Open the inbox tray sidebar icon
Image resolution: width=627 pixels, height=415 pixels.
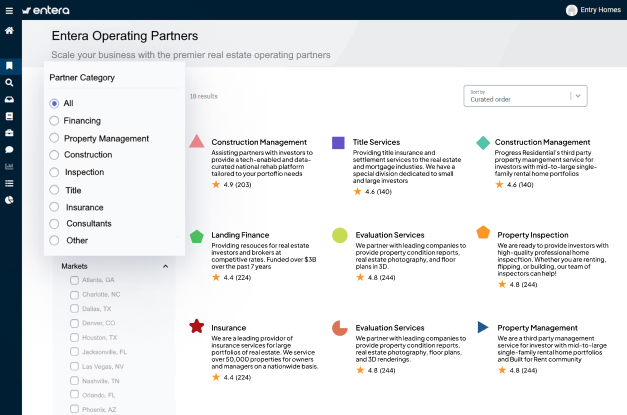coord(9,100)
